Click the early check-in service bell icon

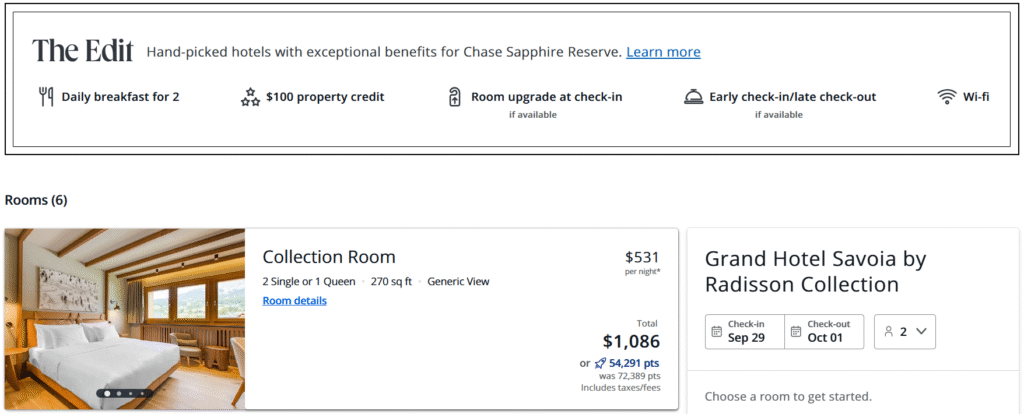click(693, 97)
